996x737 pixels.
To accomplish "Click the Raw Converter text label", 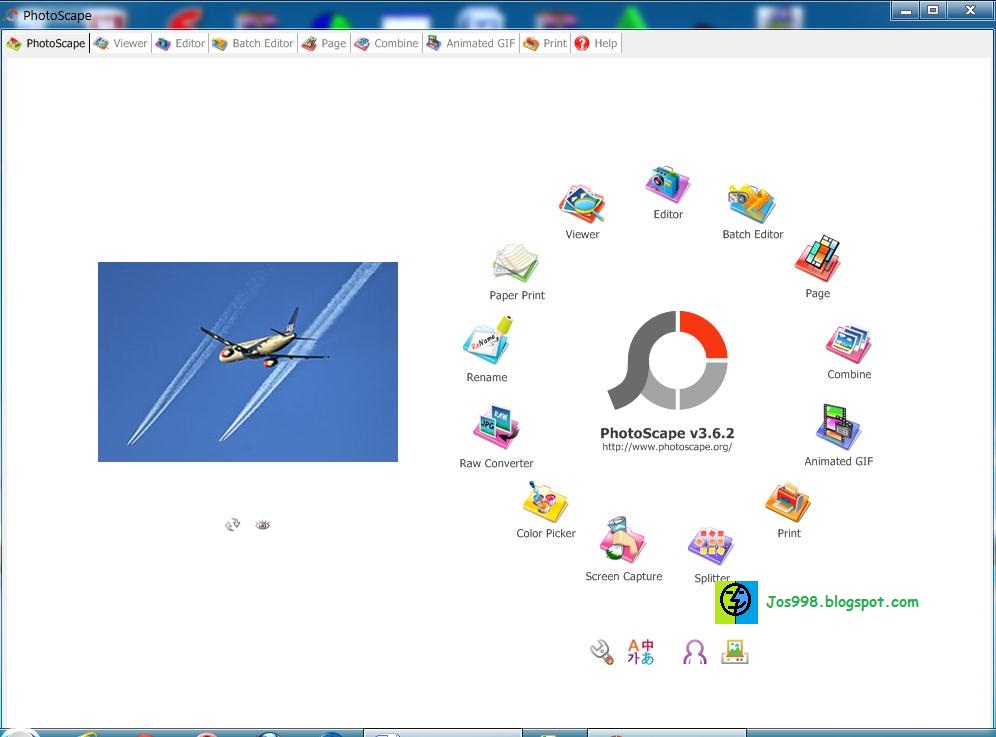I will [496, 463].
